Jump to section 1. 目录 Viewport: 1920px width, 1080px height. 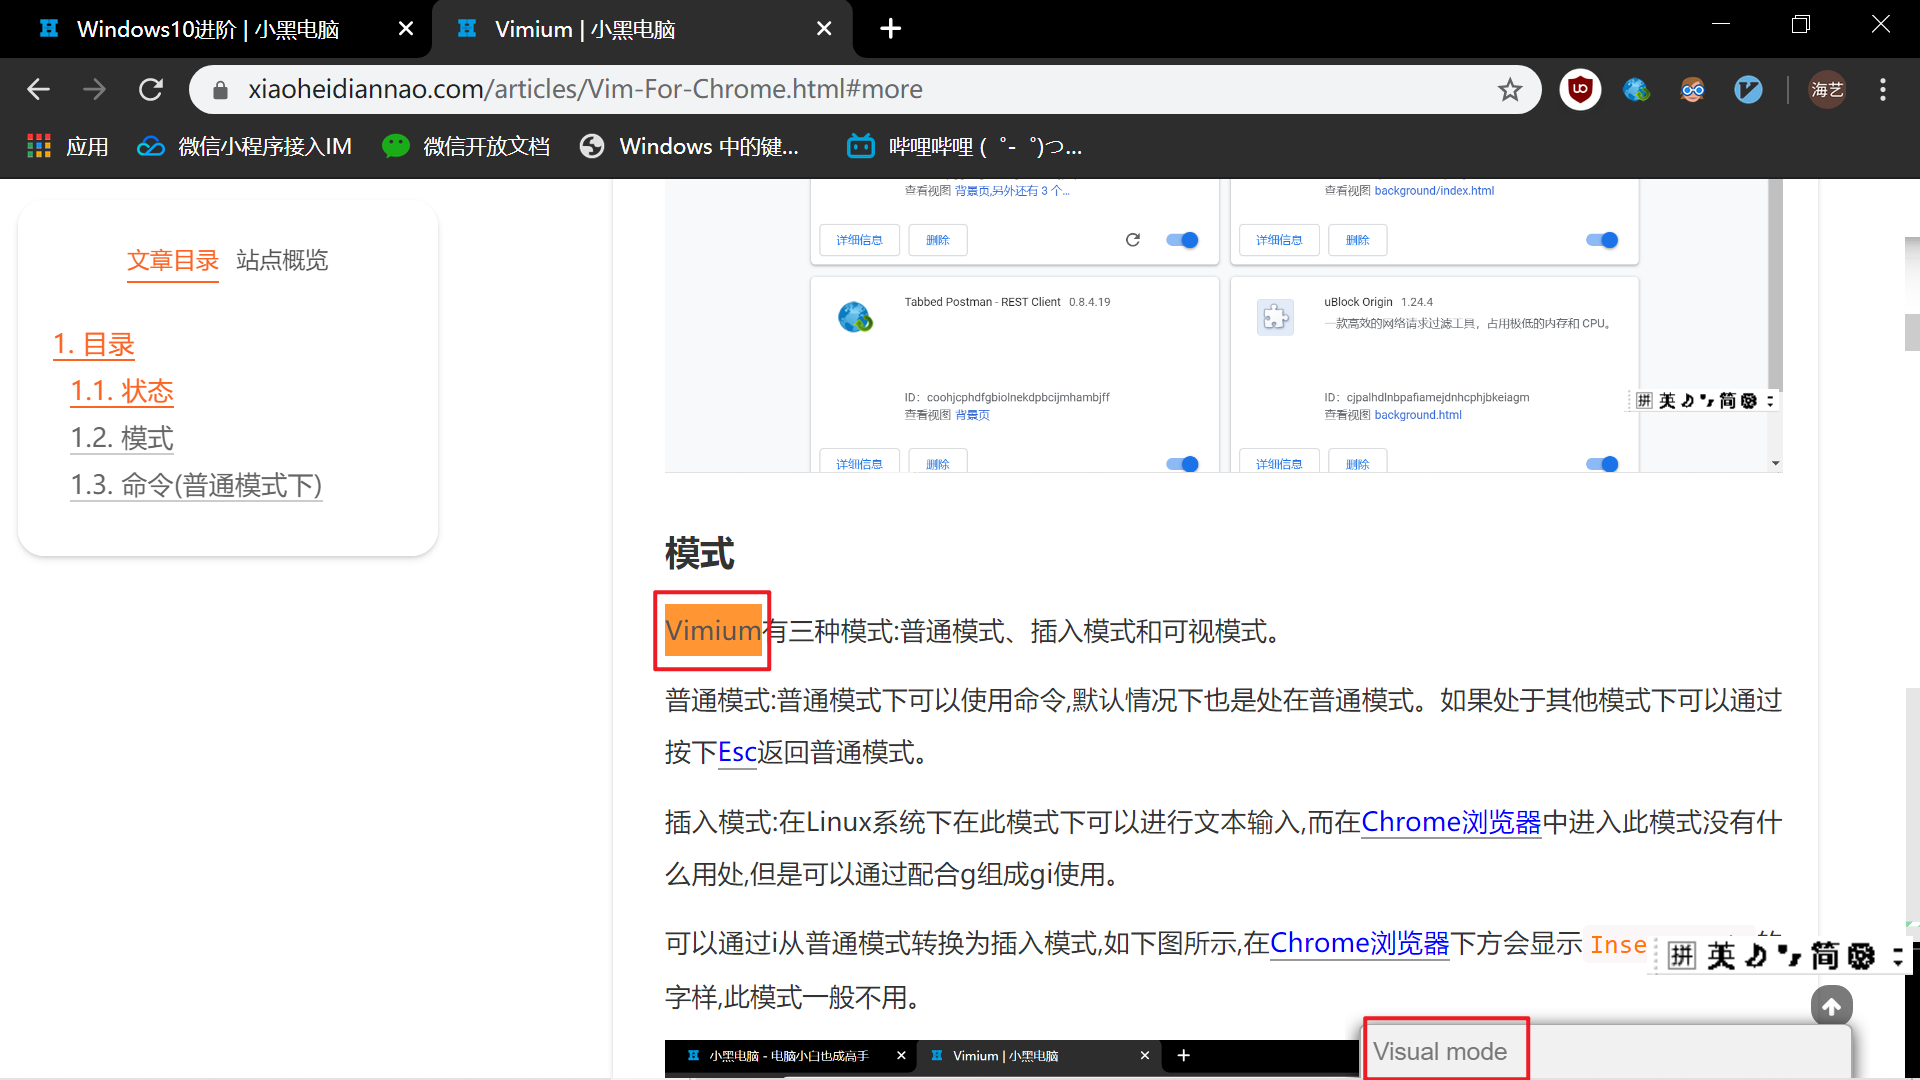click(x=94, y=345)
